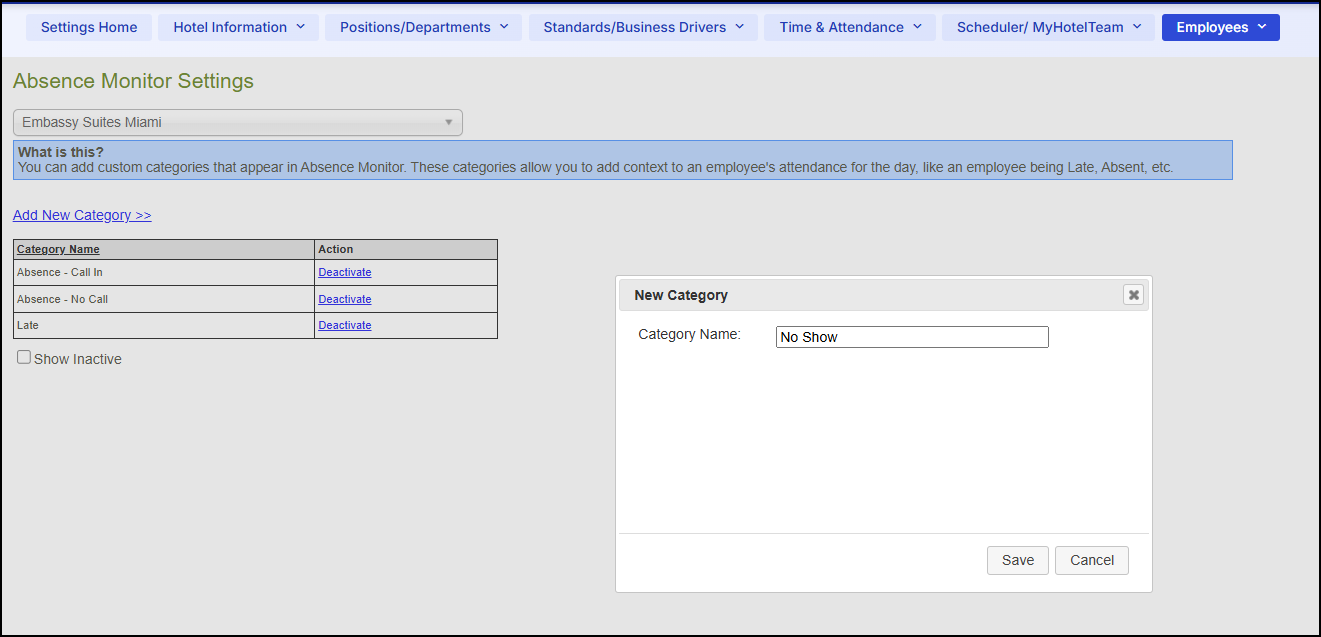The width and height of the screenshot is (1321, 637).
Task: Sort by Category Name column header
Action: [x=58, y=249]
